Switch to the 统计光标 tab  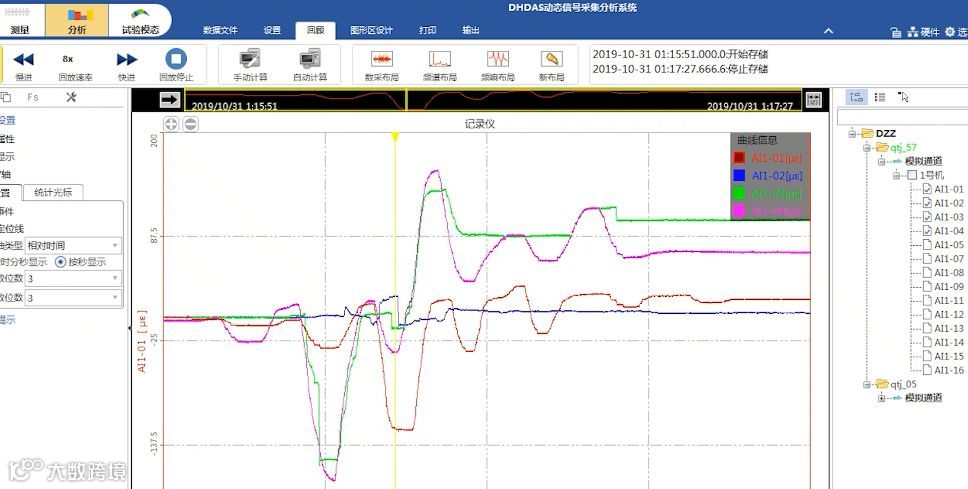click(53, 192)
